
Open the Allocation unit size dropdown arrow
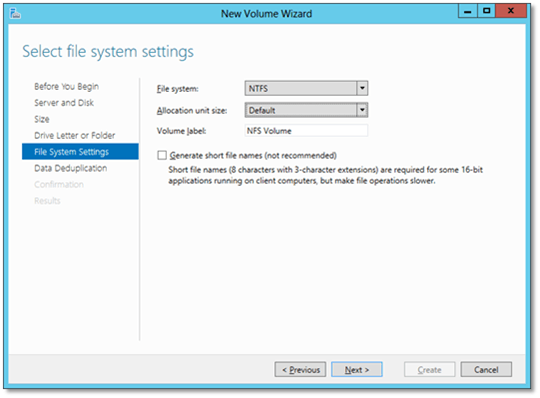[362, 110]
